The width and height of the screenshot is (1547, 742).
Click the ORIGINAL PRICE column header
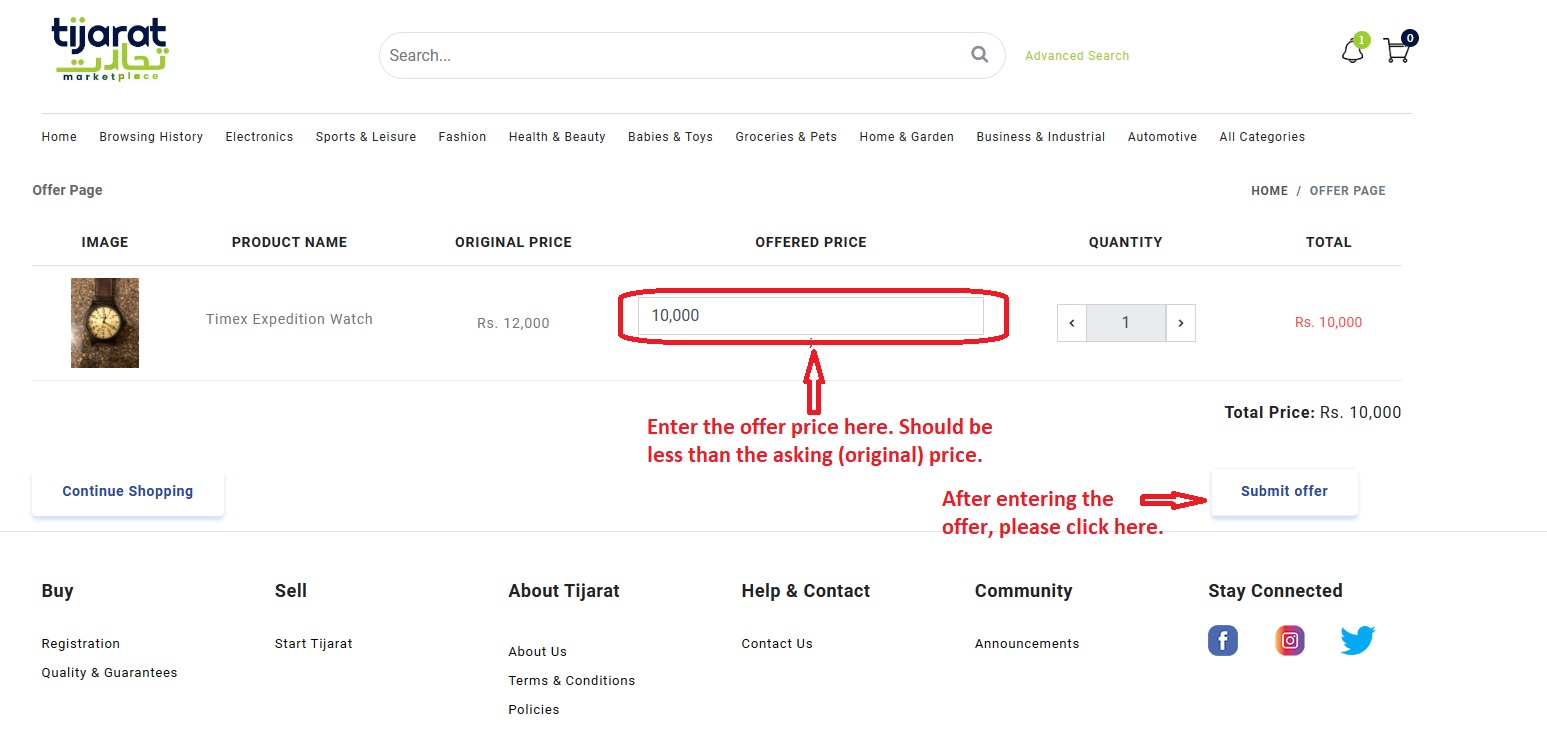click(513, 242)
